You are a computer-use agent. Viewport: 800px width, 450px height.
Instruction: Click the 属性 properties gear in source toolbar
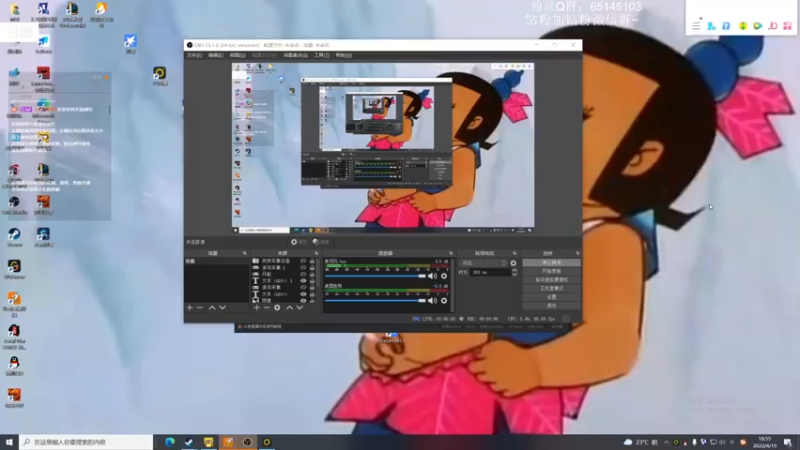pos(299,242)
